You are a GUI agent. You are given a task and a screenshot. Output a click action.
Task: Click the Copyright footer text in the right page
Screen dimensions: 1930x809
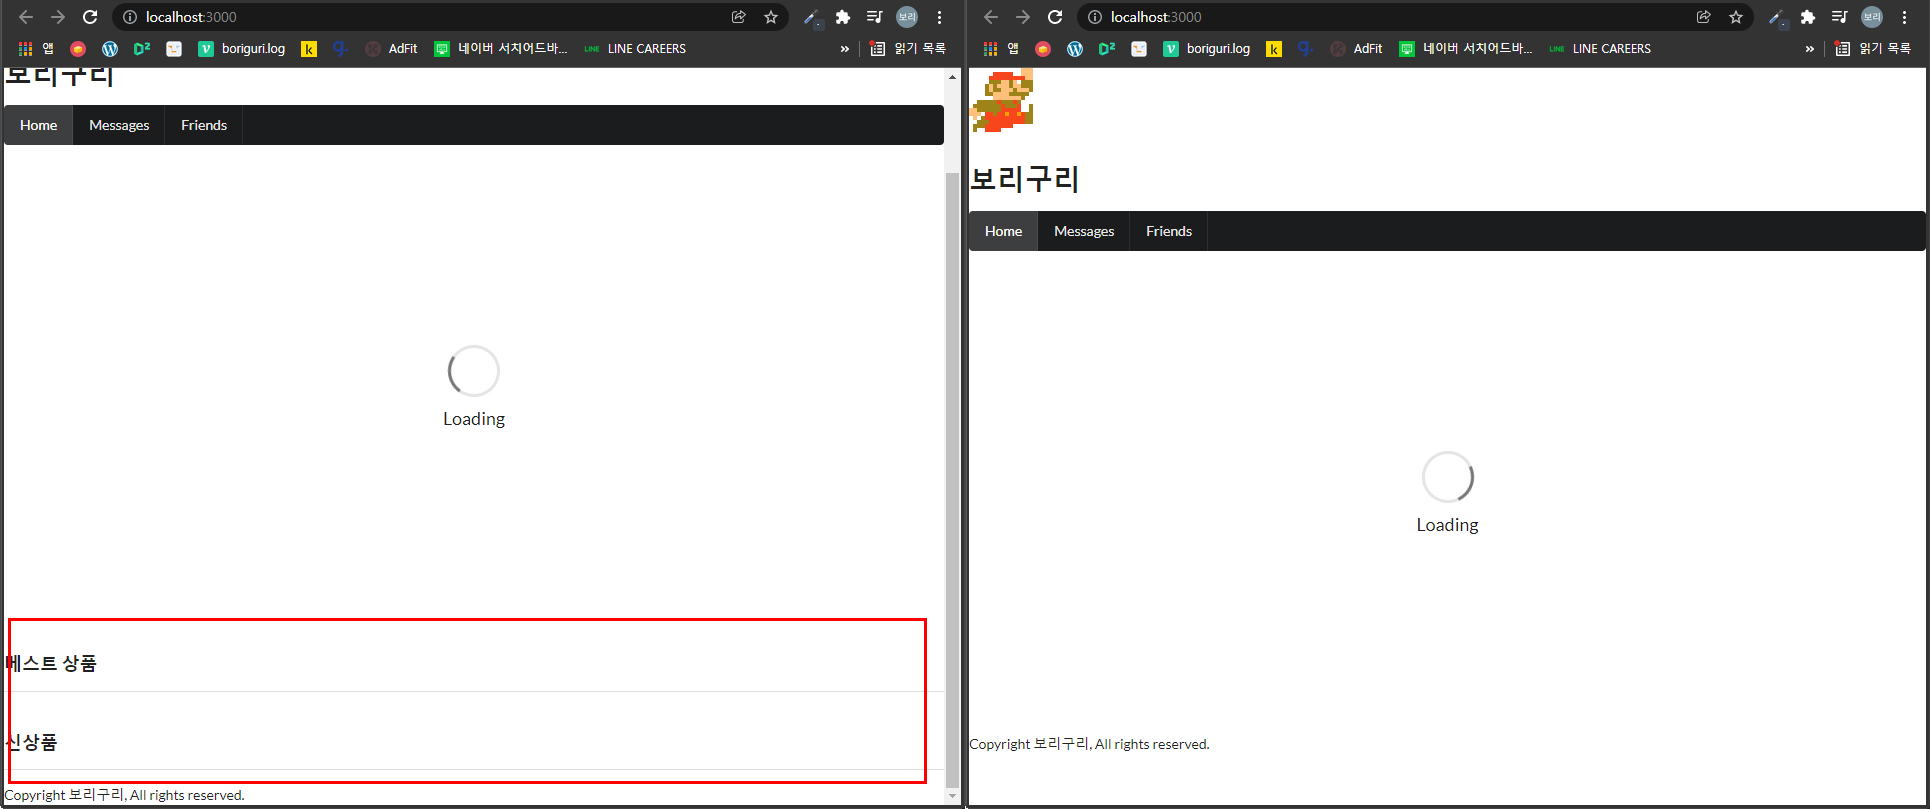click(x=1089, y=744)
